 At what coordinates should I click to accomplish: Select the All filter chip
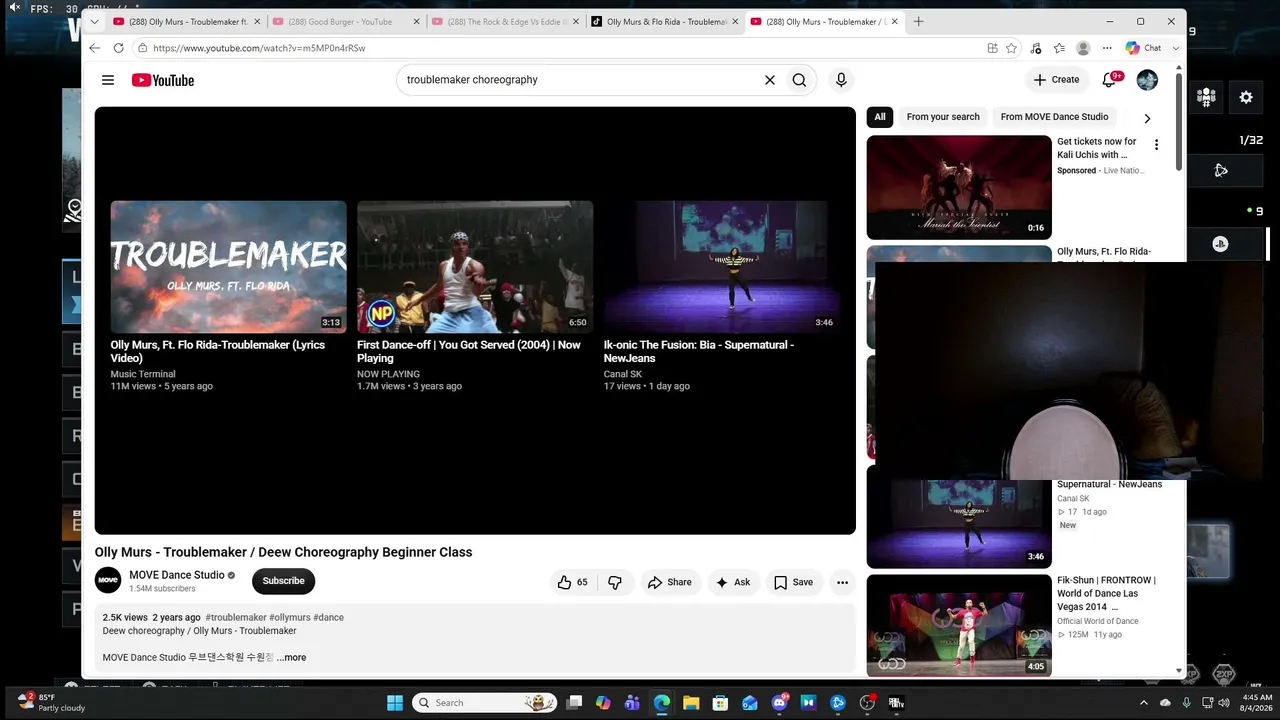[880, 117]
